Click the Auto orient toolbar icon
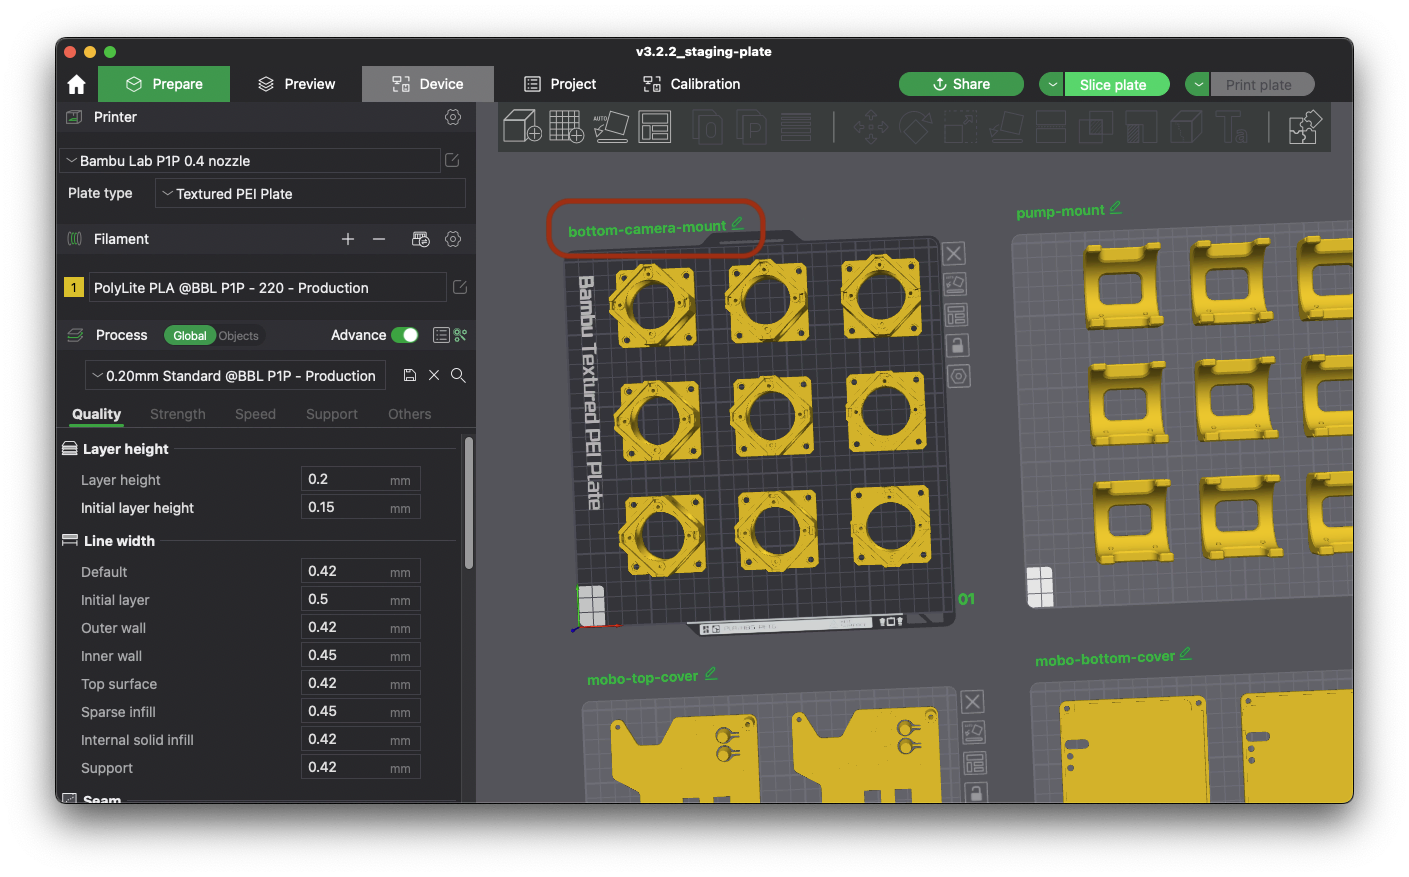This screenshot has width=1409, height=877. [610, 127]
